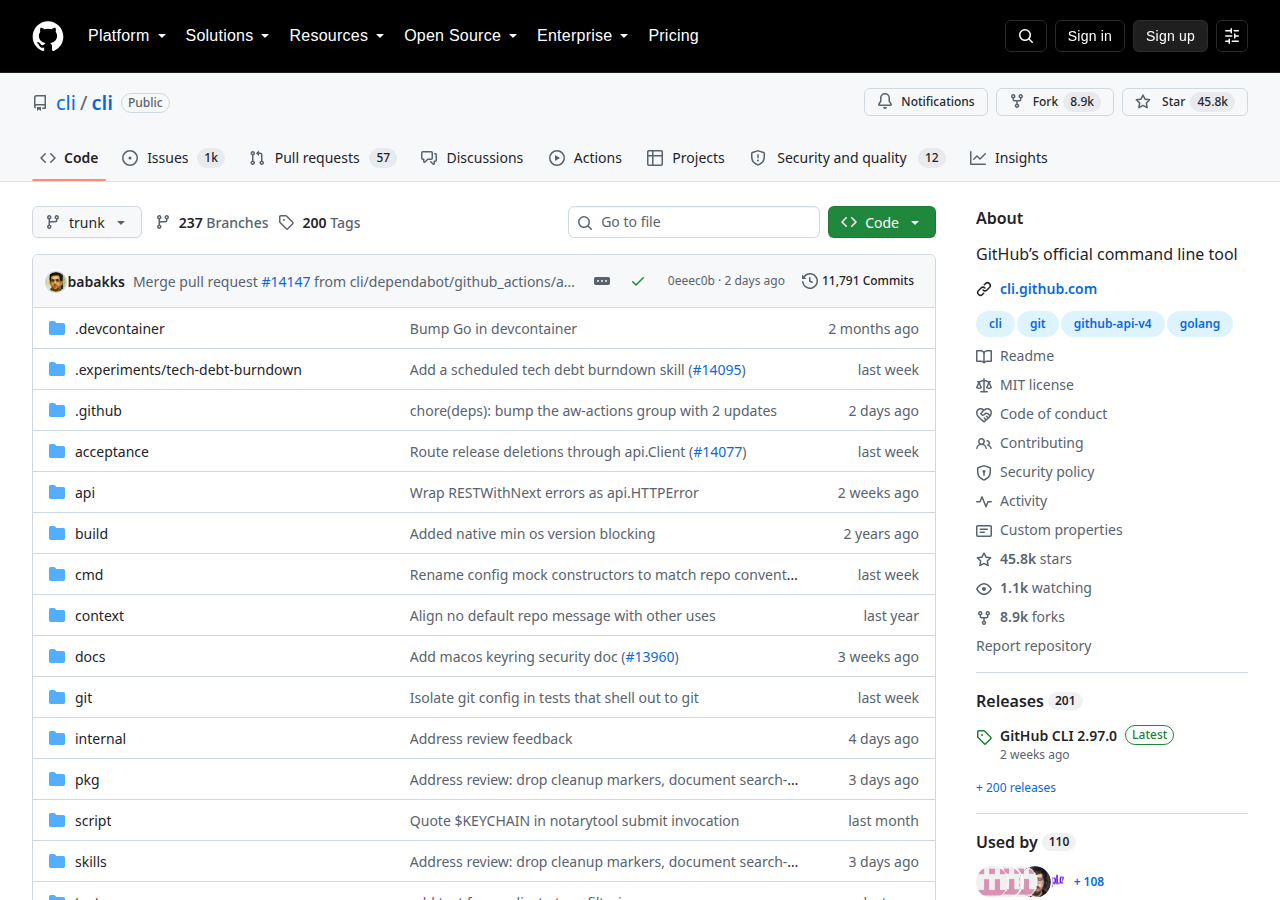Open the appearance settings slider icon
Viewport: 1280px width, 900px height.
click(x=1232, y=36)
